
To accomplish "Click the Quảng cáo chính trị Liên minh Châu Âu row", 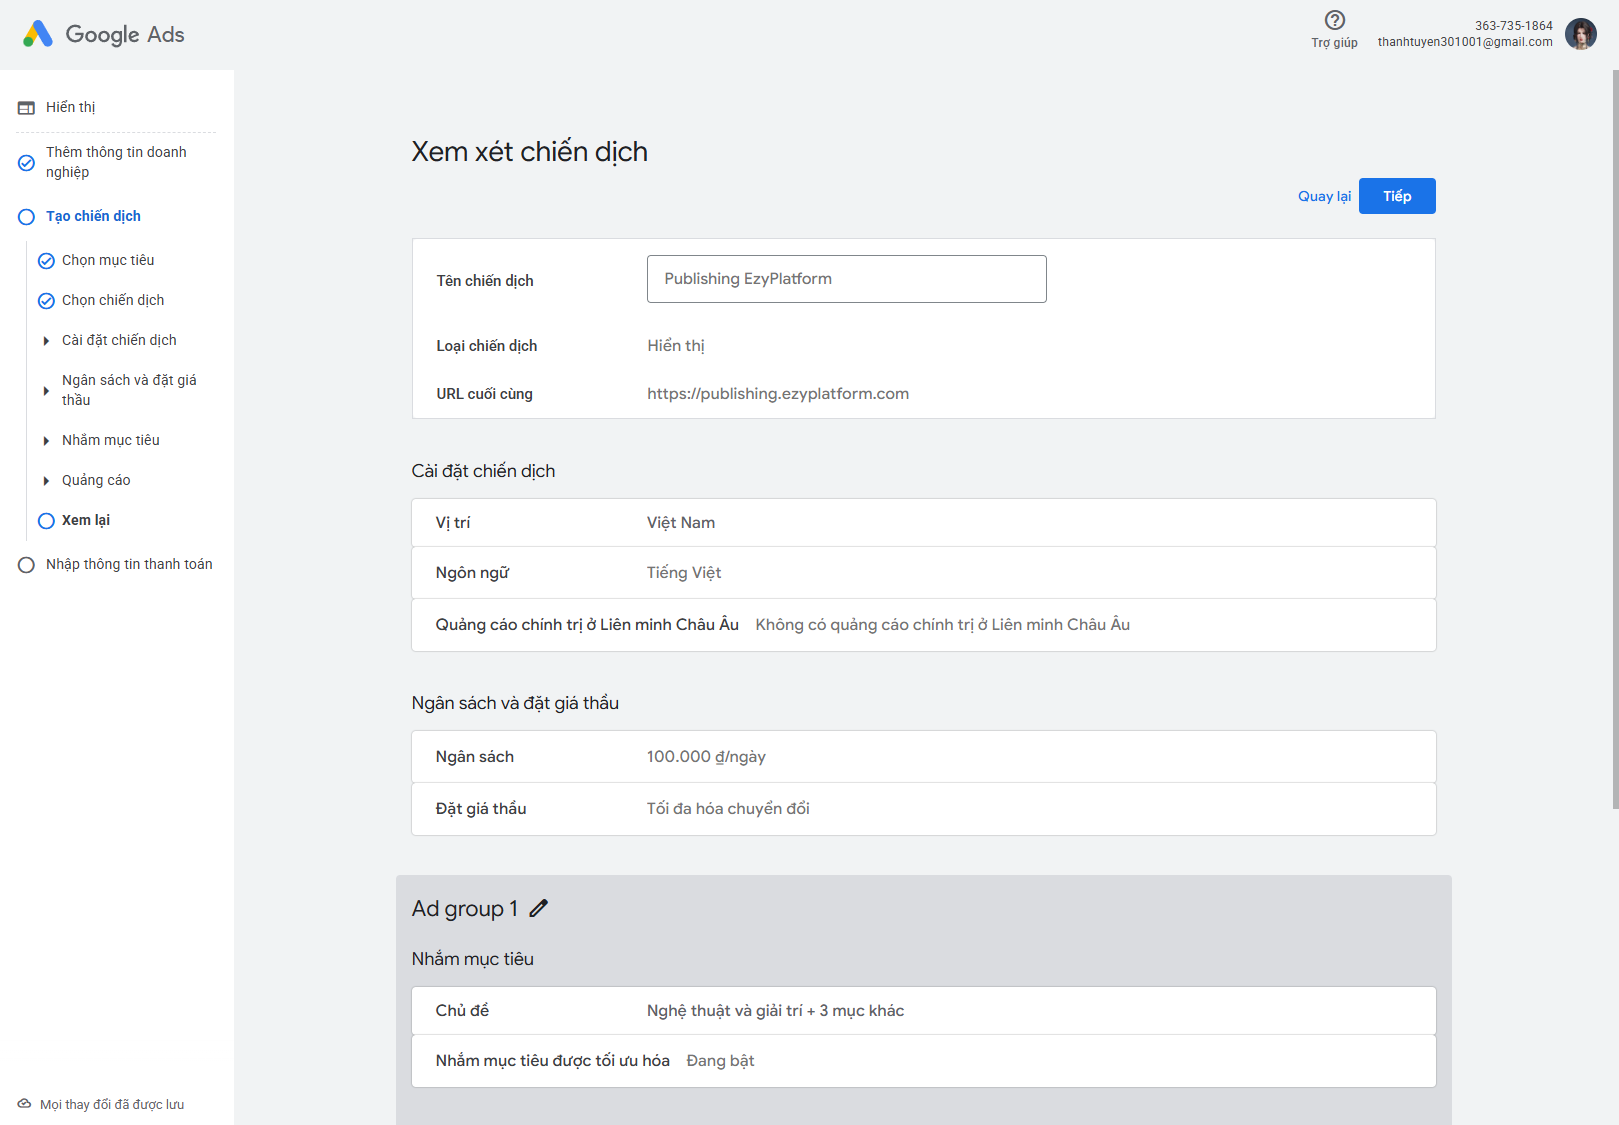I will click(924, 625).
